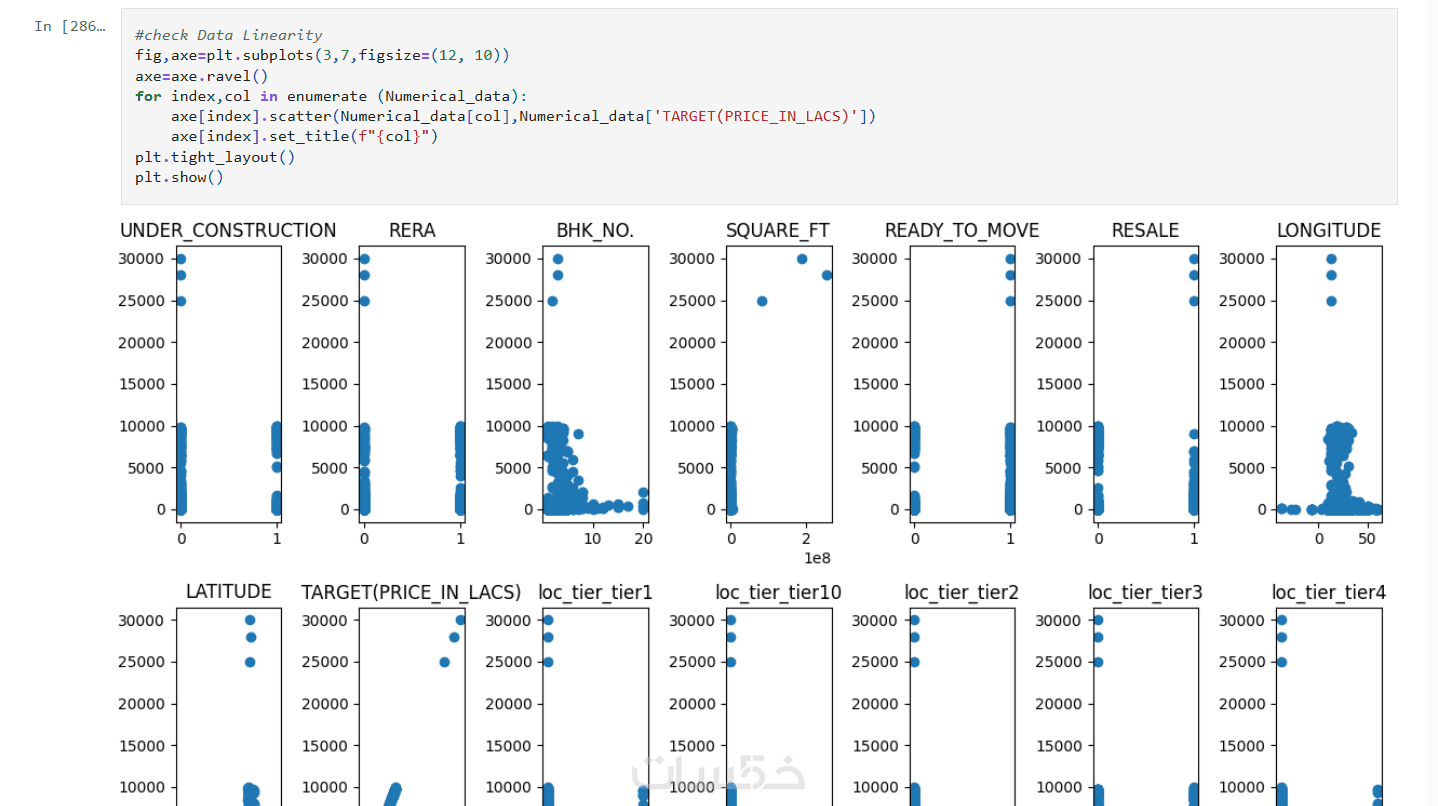Screen dimensions: 1438x806
Task: Click the READY_TO_MOVE plot title
Action: [962, 230]
